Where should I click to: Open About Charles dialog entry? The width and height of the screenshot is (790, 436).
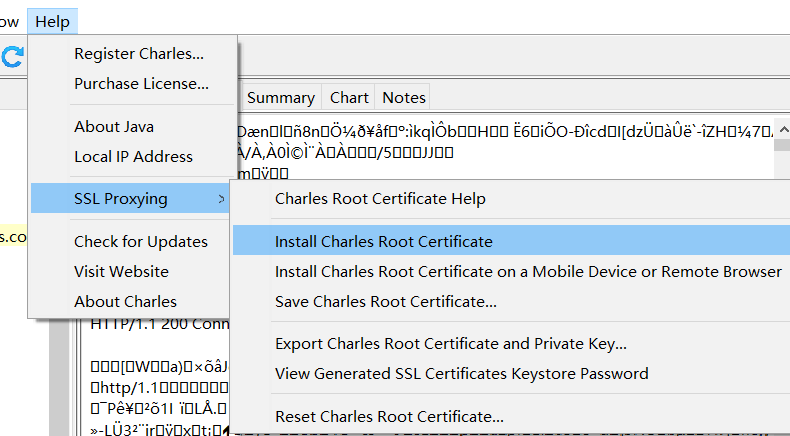(130, 301)
